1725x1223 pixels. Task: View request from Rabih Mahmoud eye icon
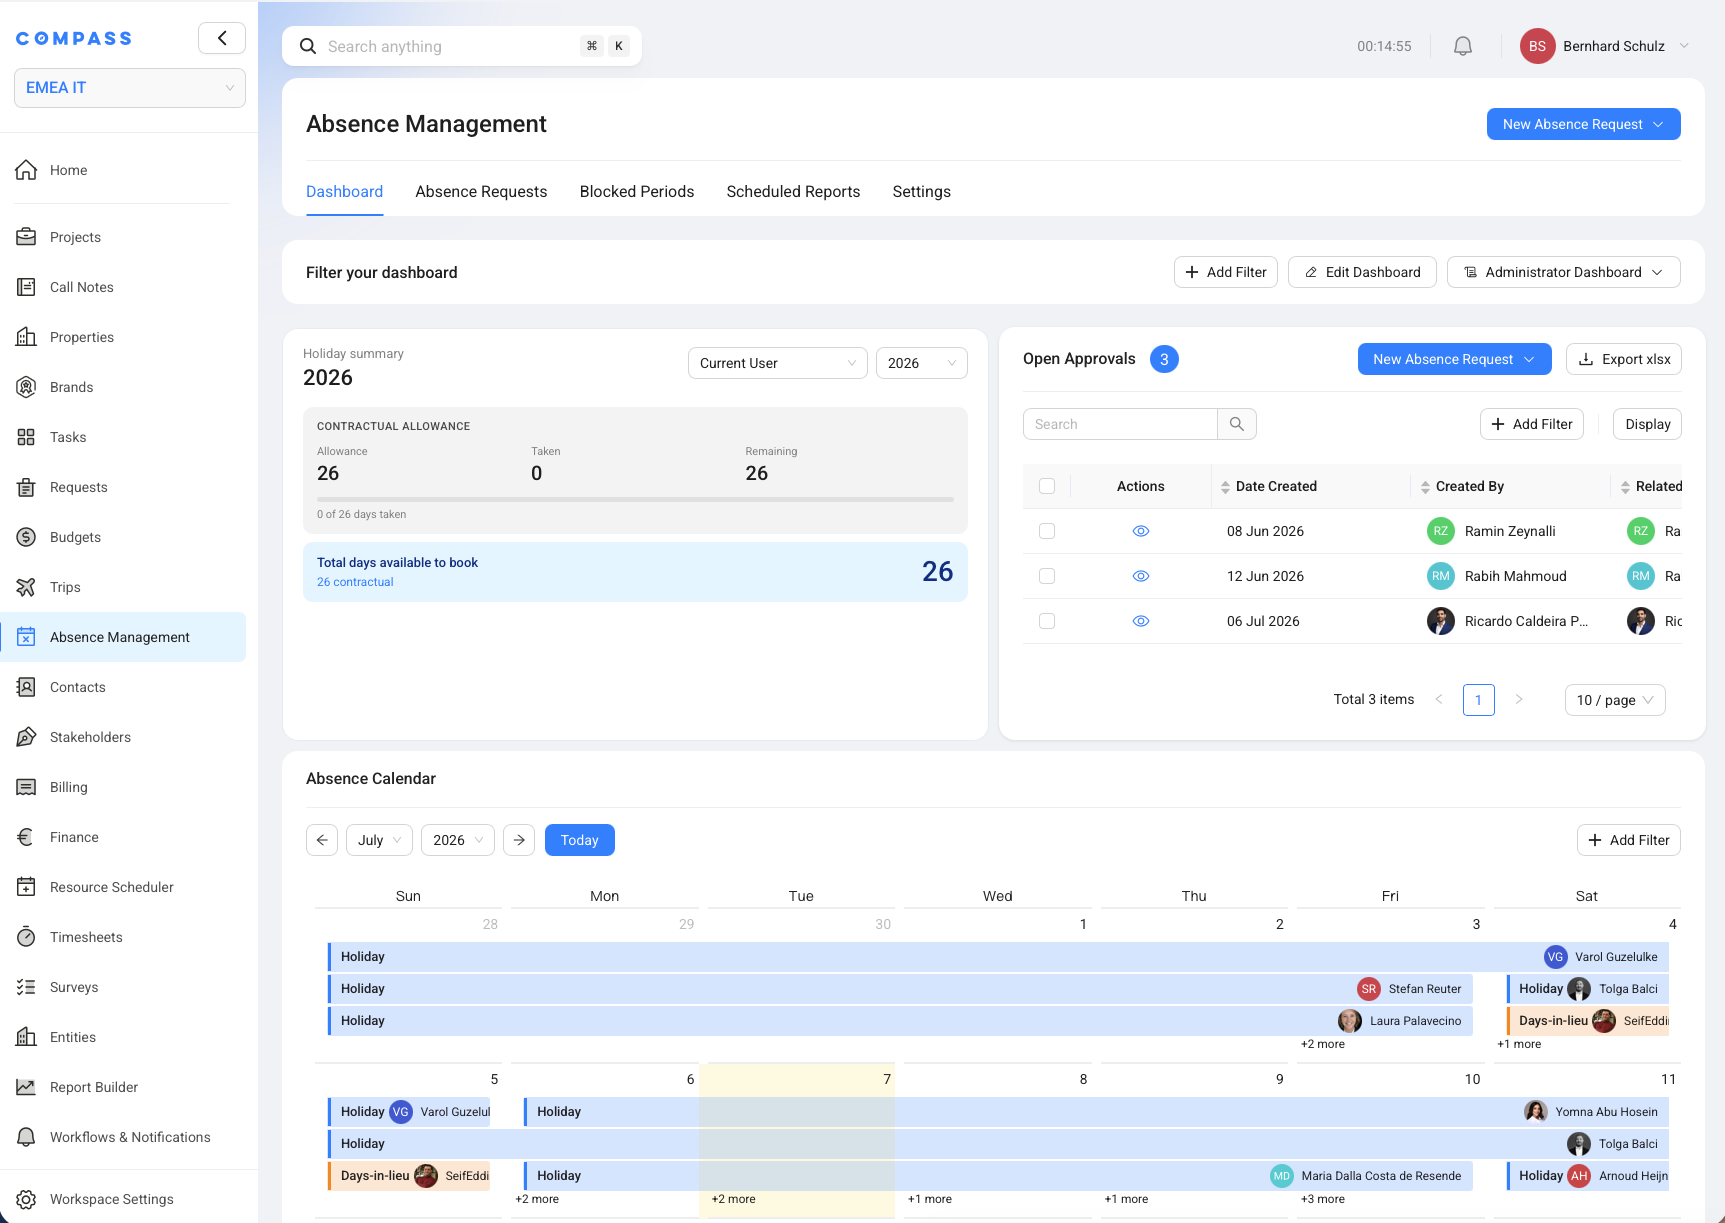[1141, 576]
